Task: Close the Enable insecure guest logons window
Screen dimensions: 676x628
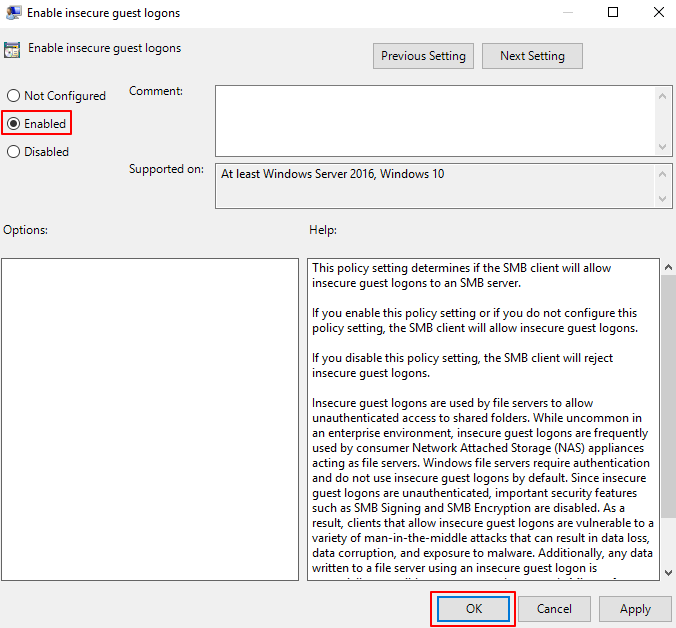Action: coord(659,12)
